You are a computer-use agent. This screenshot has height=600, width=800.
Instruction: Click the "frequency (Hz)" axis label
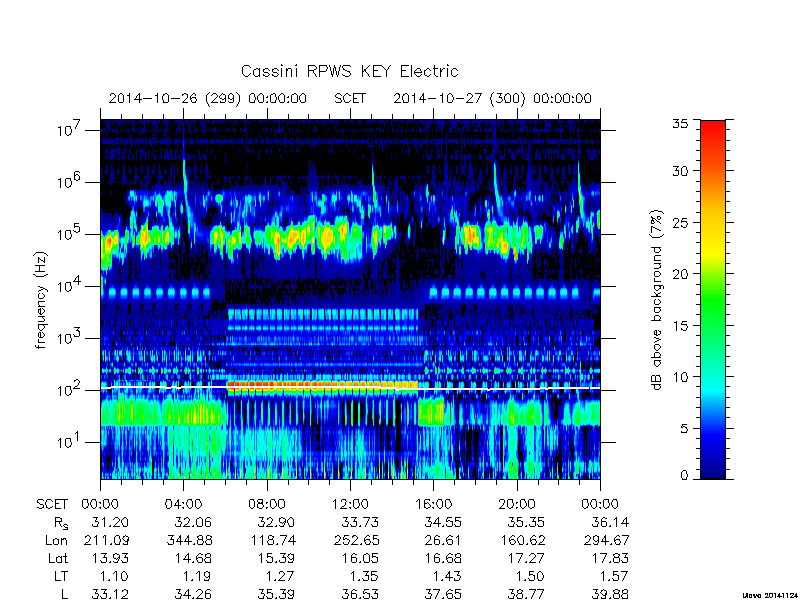[41, 300]
